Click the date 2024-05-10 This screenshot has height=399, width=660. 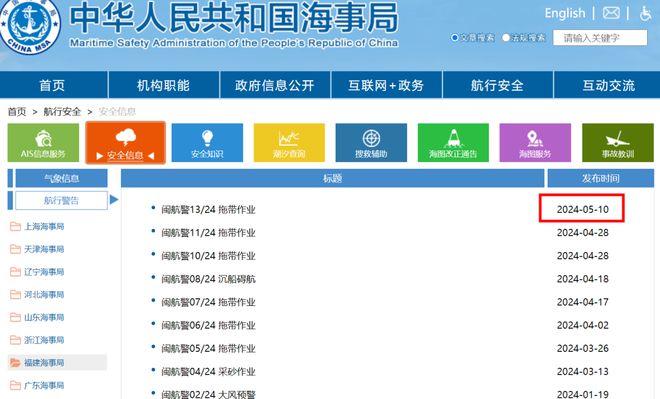tap(583, 209)
